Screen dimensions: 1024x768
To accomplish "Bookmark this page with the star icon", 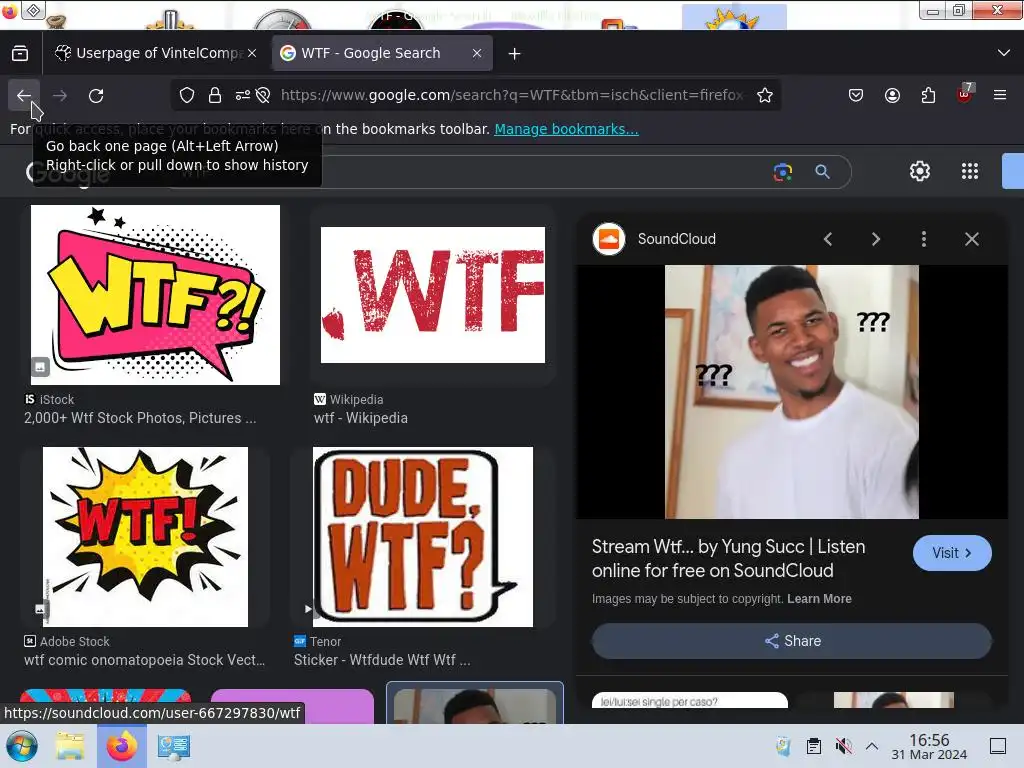I will click(x=765, y=95).
